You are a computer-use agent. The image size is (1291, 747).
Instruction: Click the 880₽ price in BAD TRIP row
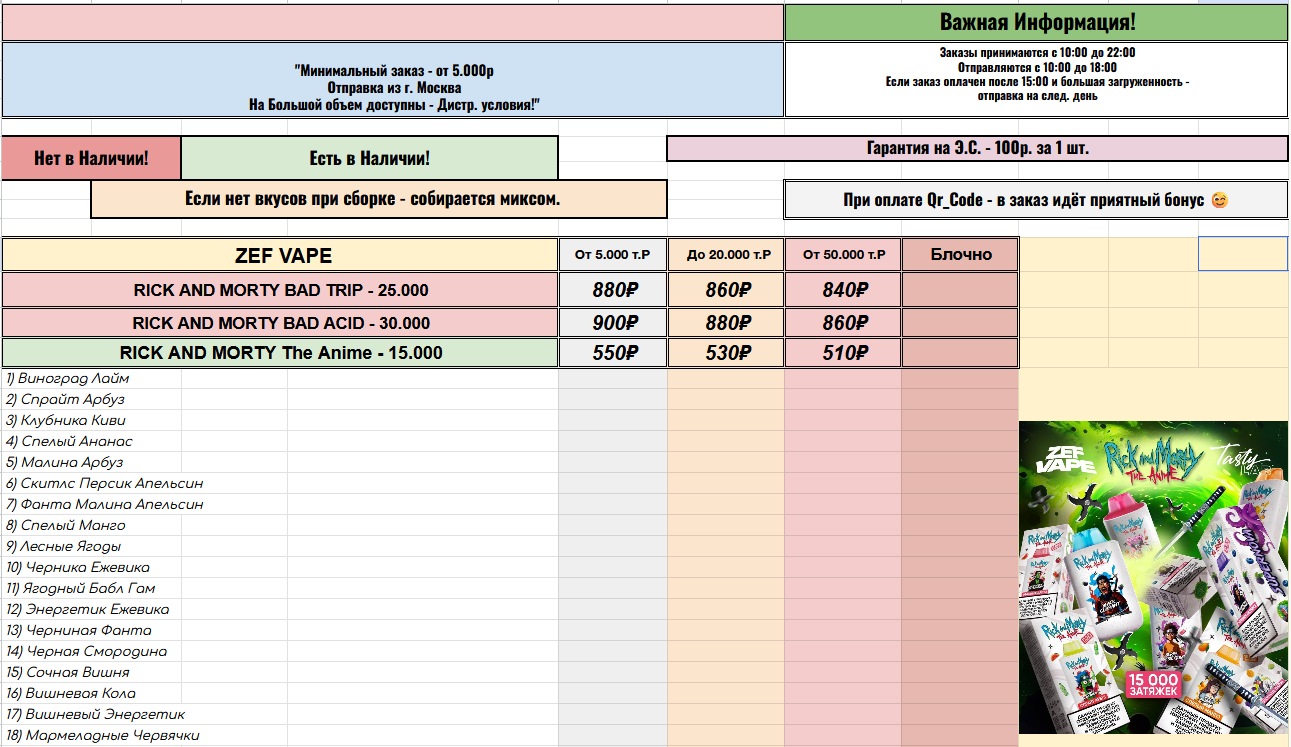613,290
